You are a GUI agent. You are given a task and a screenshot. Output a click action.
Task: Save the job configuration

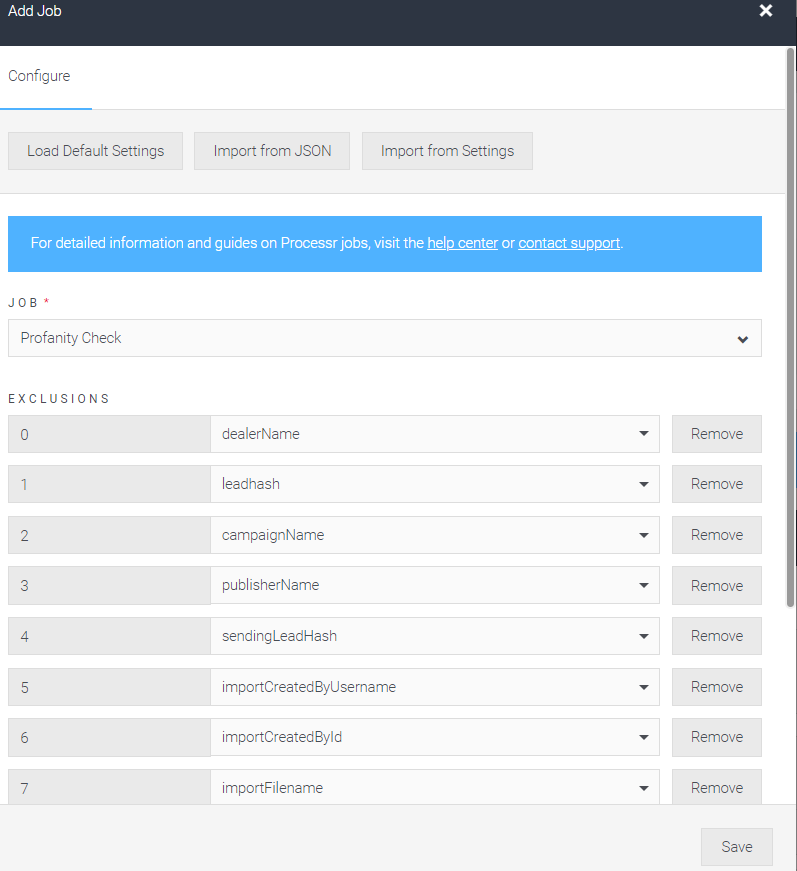[736, 847]
